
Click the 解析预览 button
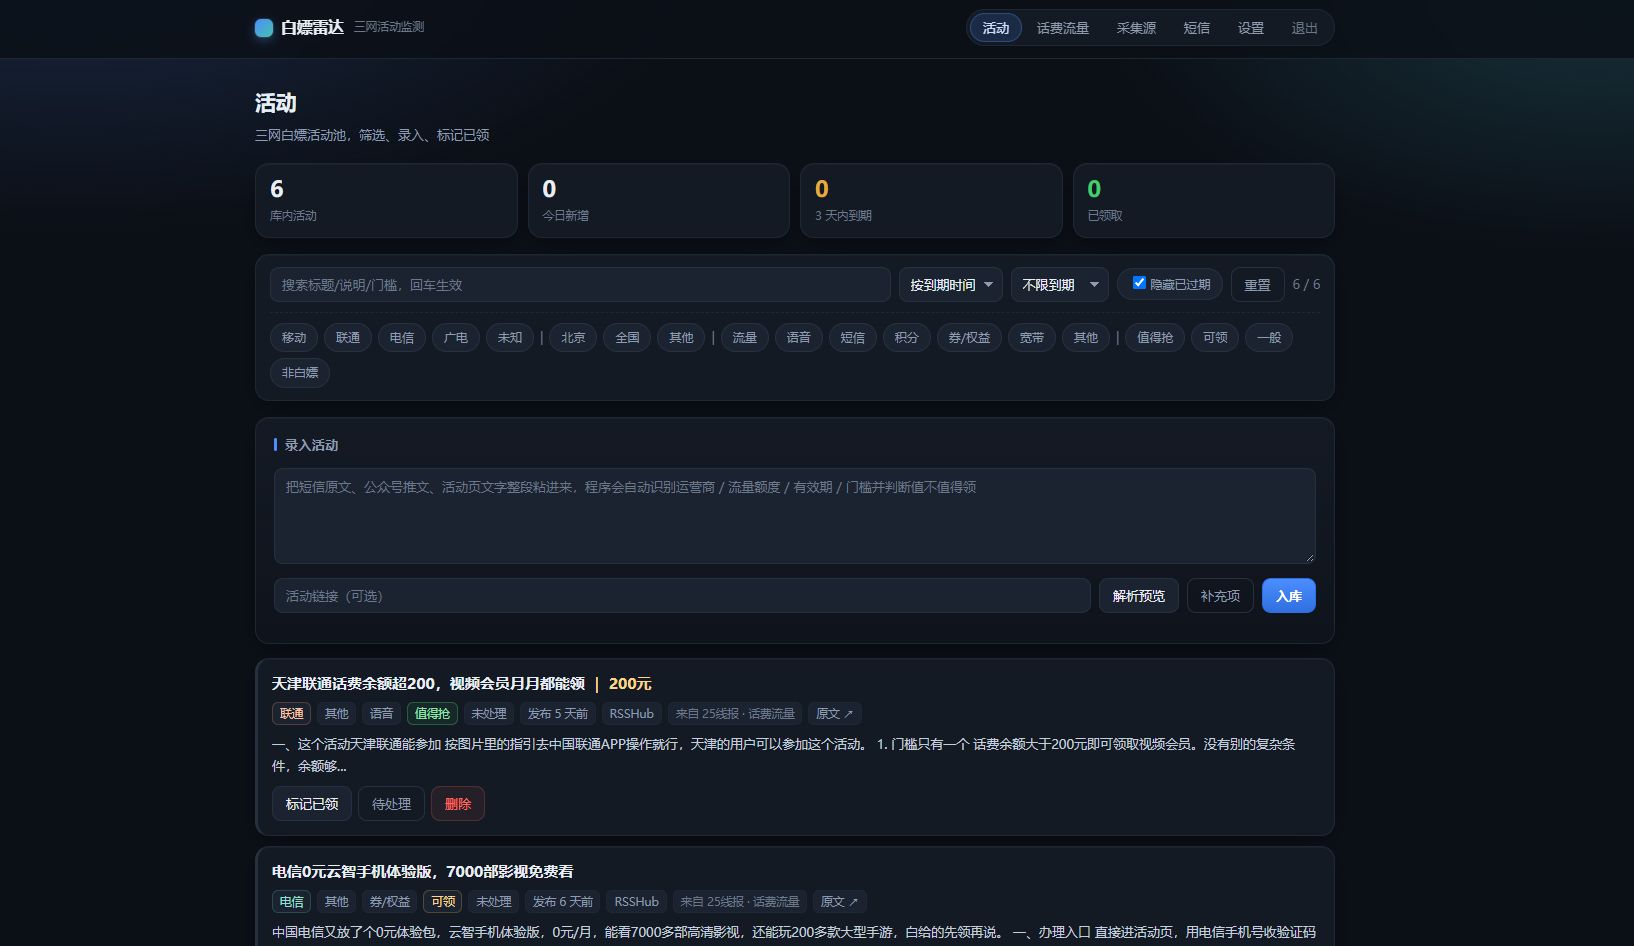click(1139, 596)
